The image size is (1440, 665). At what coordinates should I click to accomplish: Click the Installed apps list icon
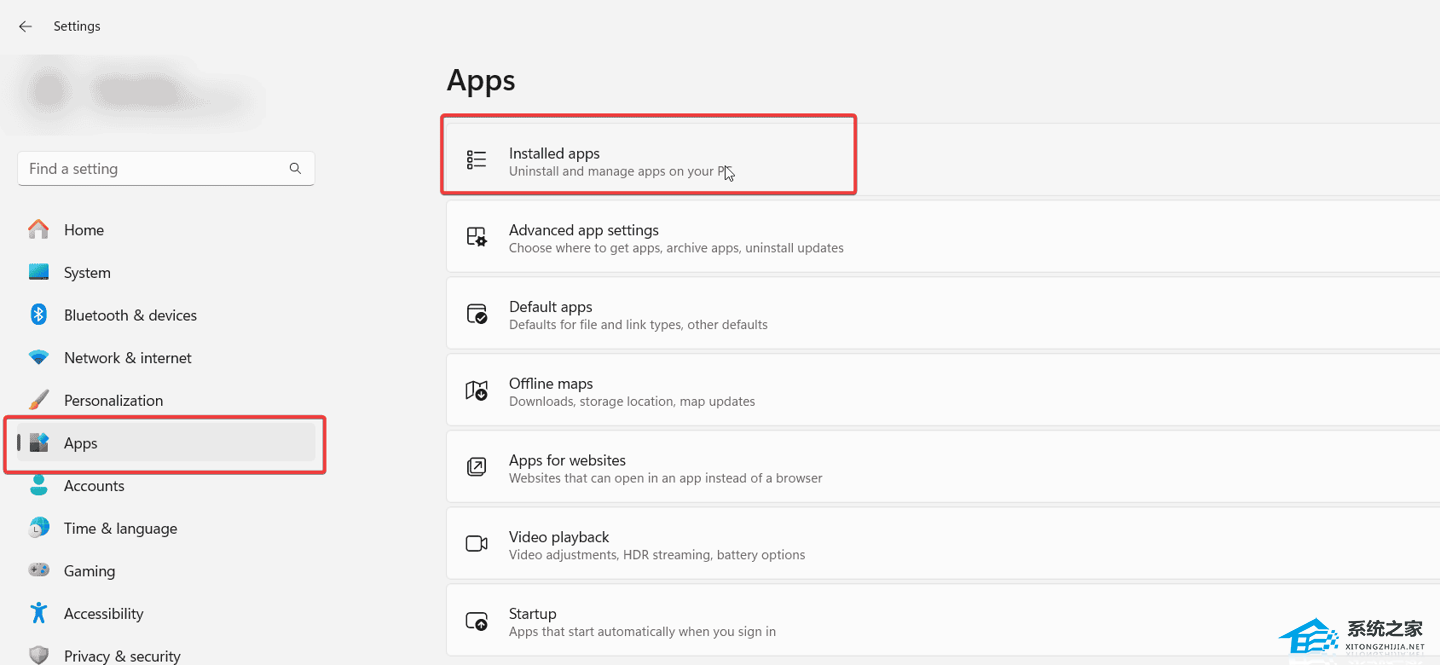tap(477, 160)
